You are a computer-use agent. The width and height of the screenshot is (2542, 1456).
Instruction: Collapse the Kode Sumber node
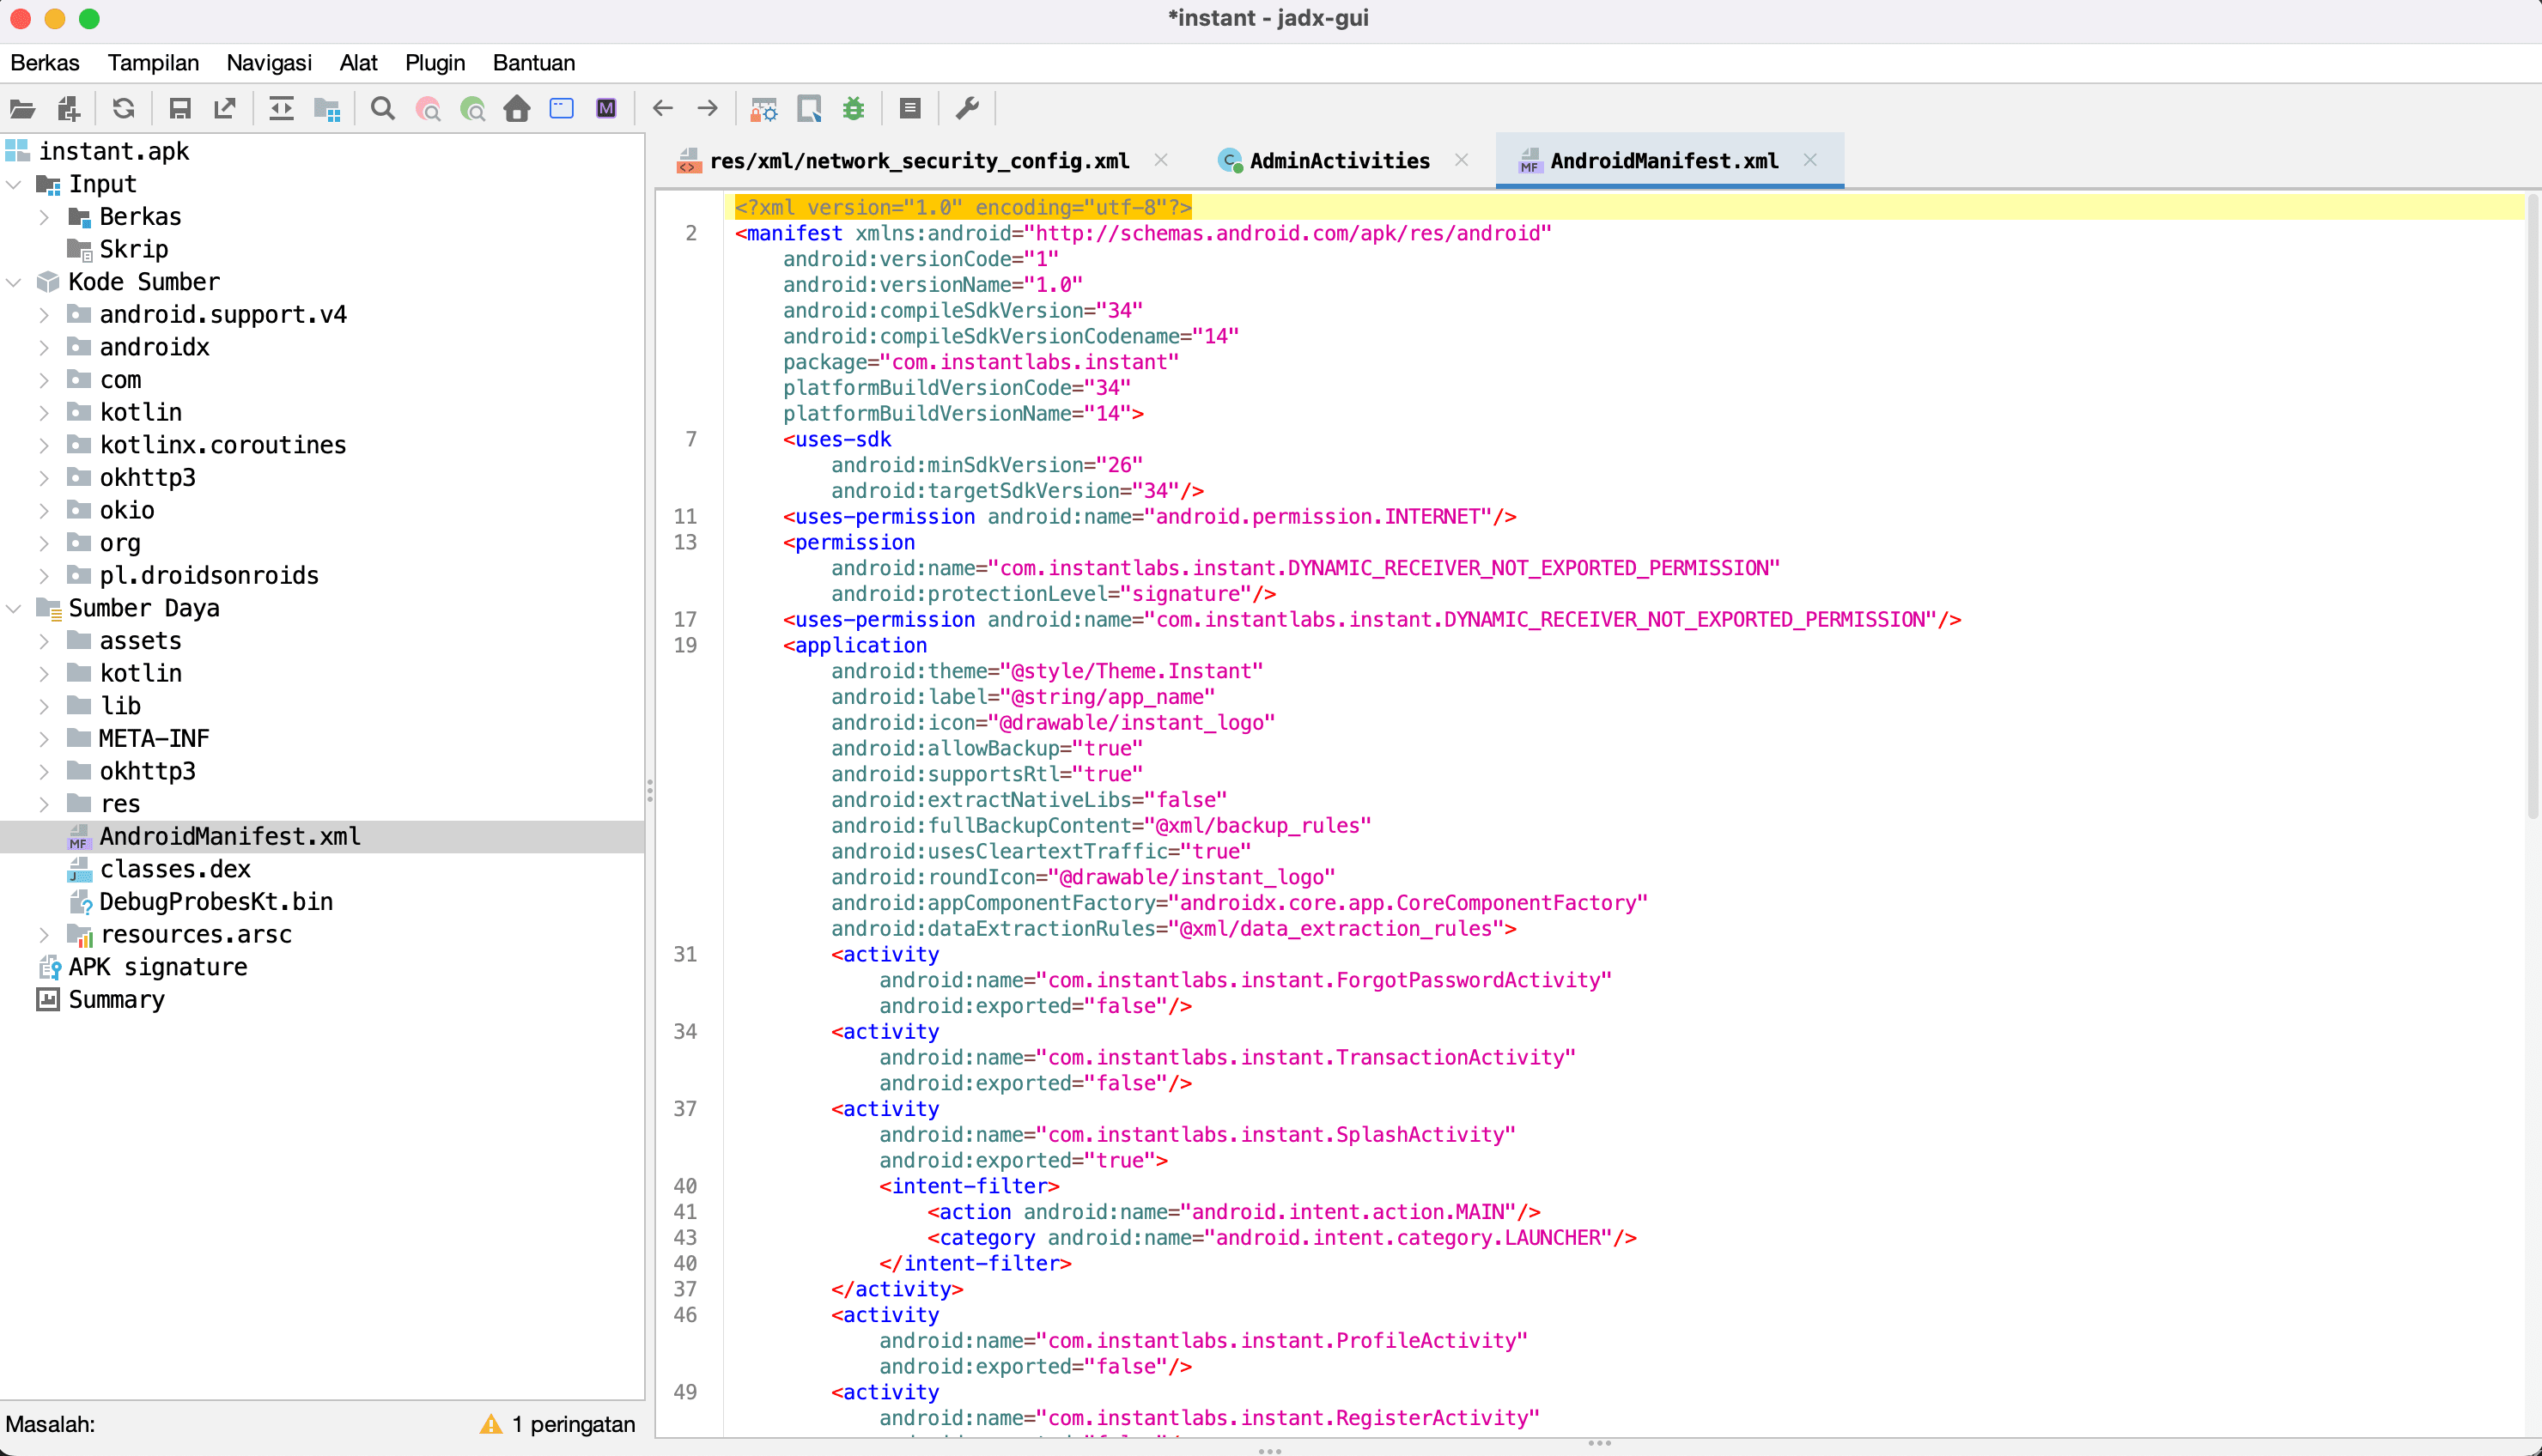tap(14, 282)
